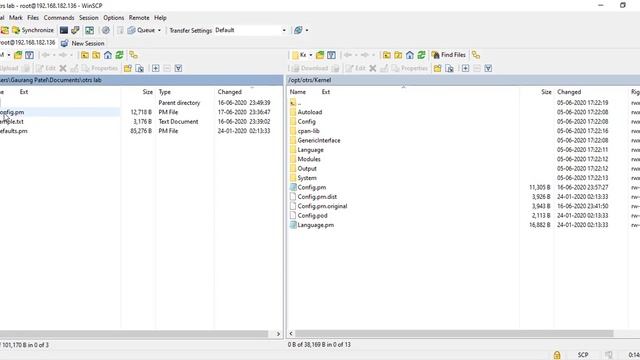Create new file in remote panel
The height and width of the screenshot is (360, 640).
pos(449,68)
